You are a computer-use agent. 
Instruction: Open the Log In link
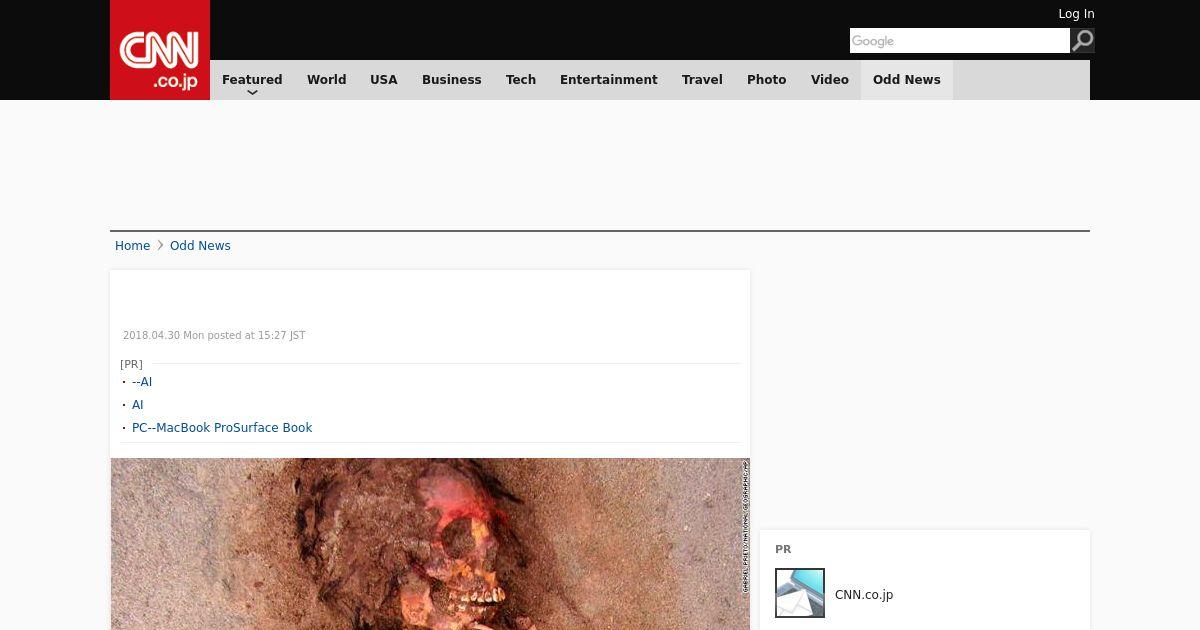1076,14
